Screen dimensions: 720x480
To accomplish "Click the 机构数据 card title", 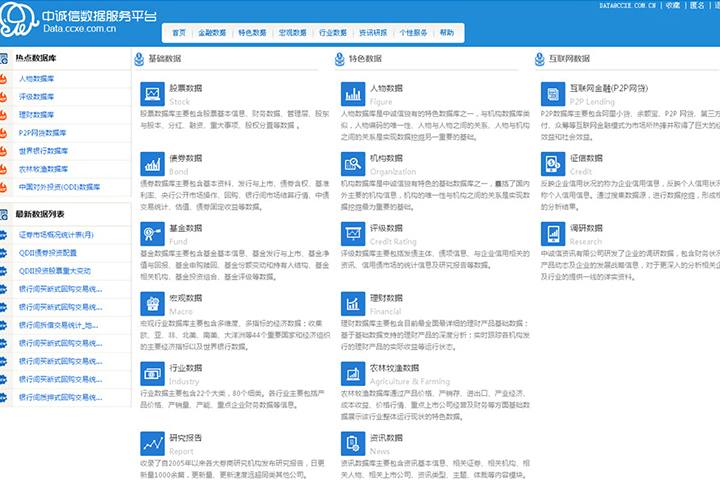I will pyautogui.click(x=386, y=158).
